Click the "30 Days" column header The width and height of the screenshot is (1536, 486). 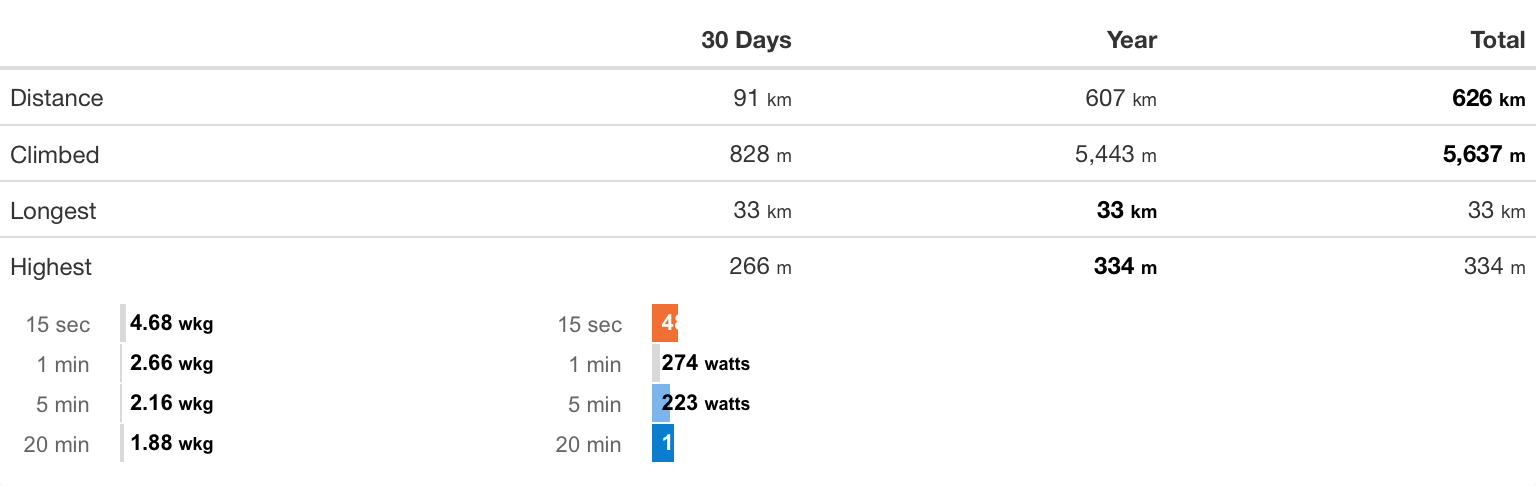[746, 40]
